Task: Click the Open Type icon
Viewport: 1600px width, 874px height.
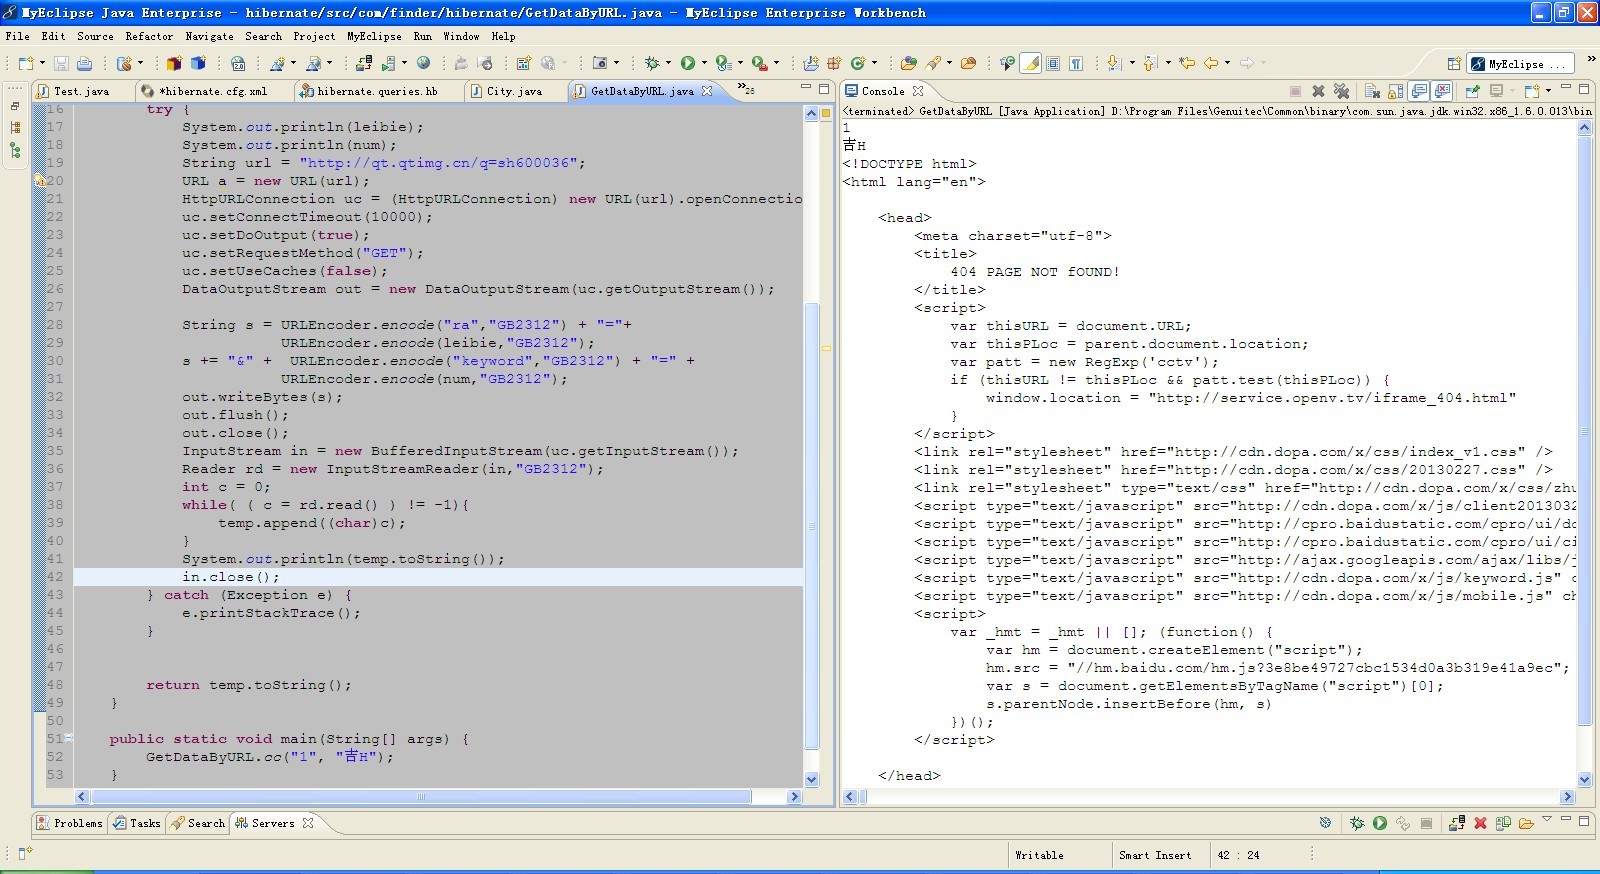Action: coord(908,63)
